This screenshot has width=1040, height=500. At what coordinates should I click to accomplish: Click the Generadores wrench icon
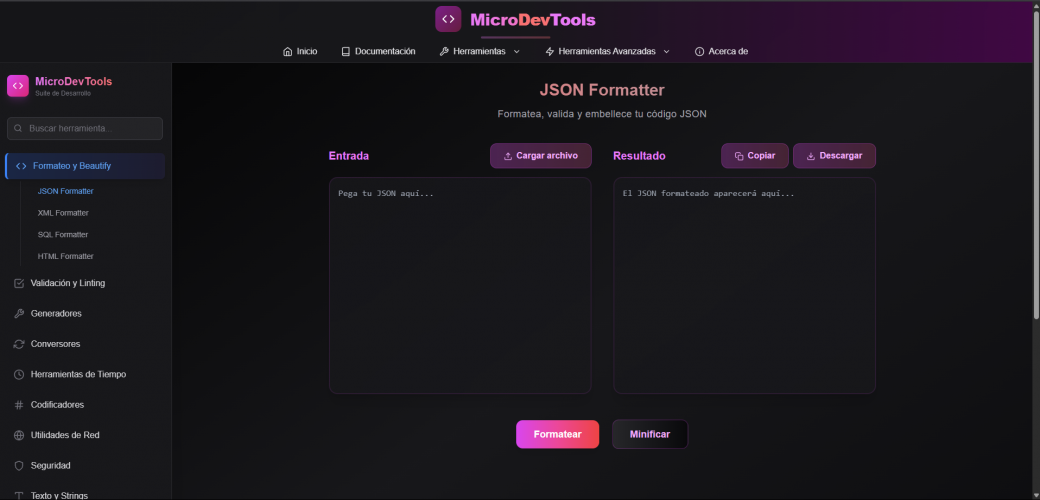[19, 314]
